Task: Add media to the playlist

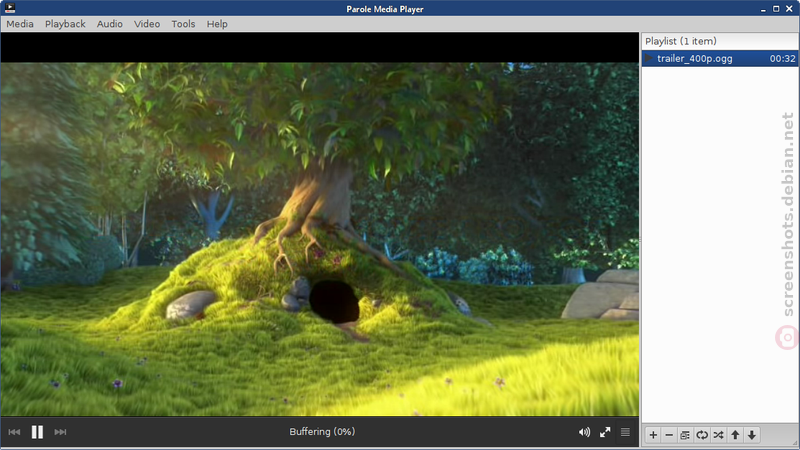Action: 653,435
